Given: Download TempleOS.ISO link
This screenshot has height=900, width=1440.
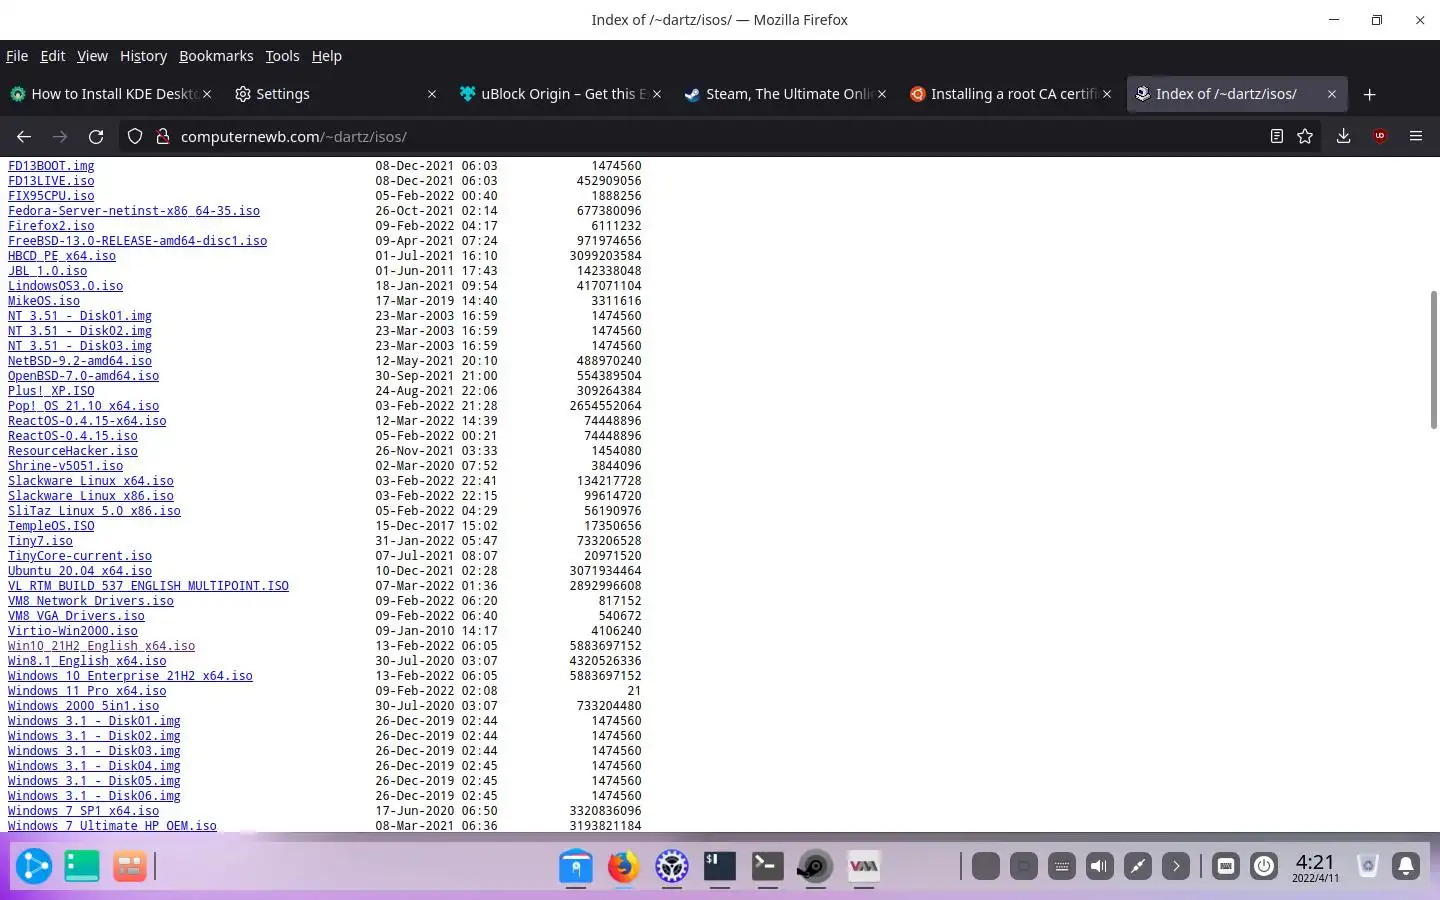Looking at the screenshot, I should (51, 526).
